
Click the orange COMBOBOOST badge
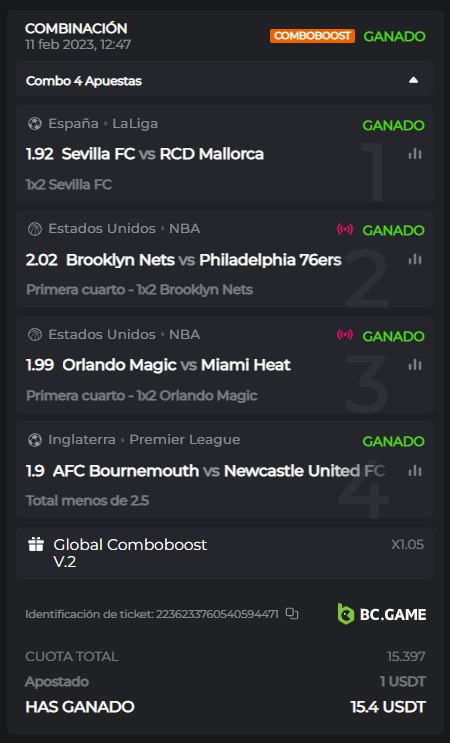pos(313,36)
